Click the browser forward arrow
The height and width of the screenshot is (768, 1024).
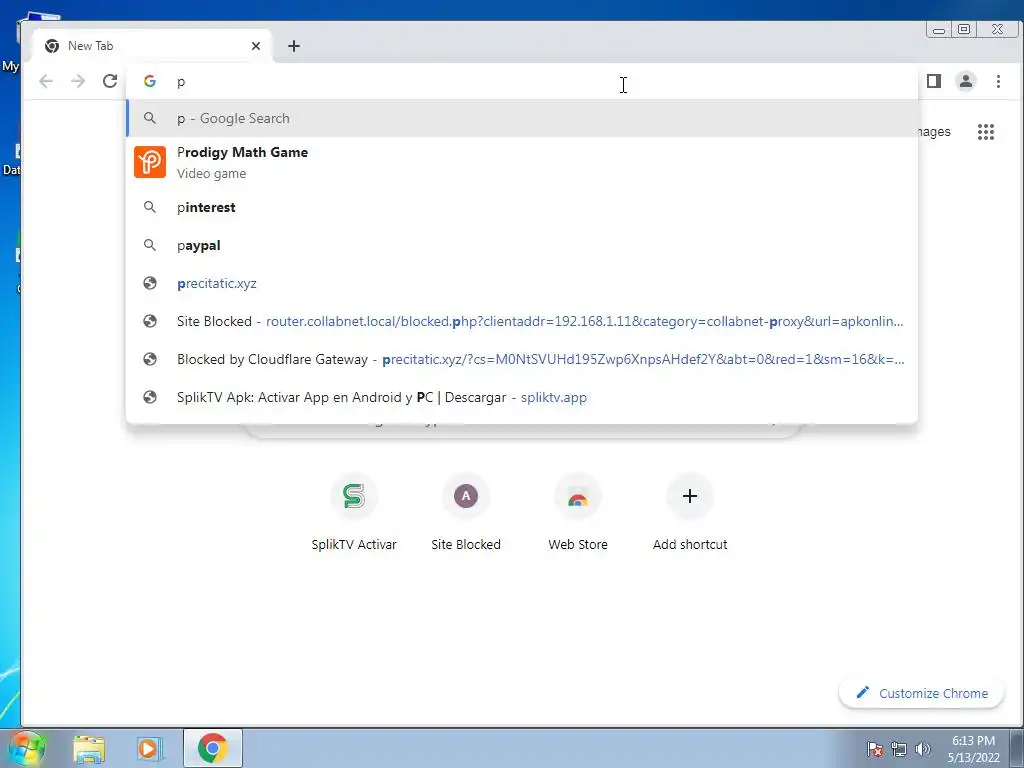[x=78, y=81]
